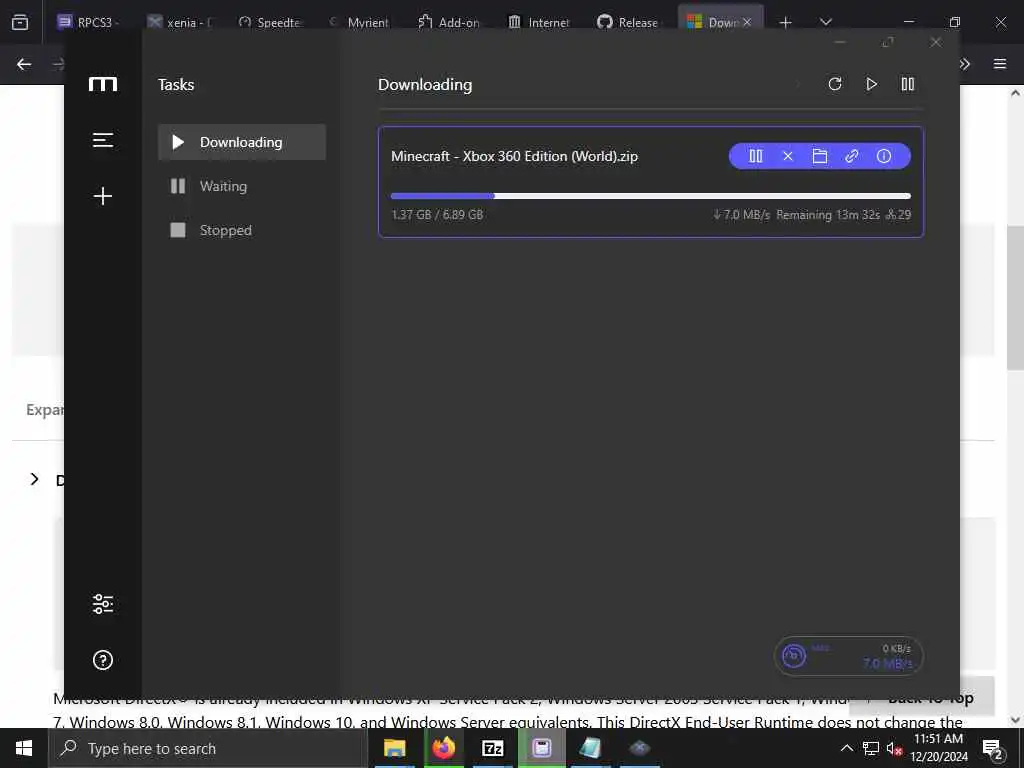Copy link of Minecraft zip download
This screenshot has width=1024, height=768.
[852, 156]
